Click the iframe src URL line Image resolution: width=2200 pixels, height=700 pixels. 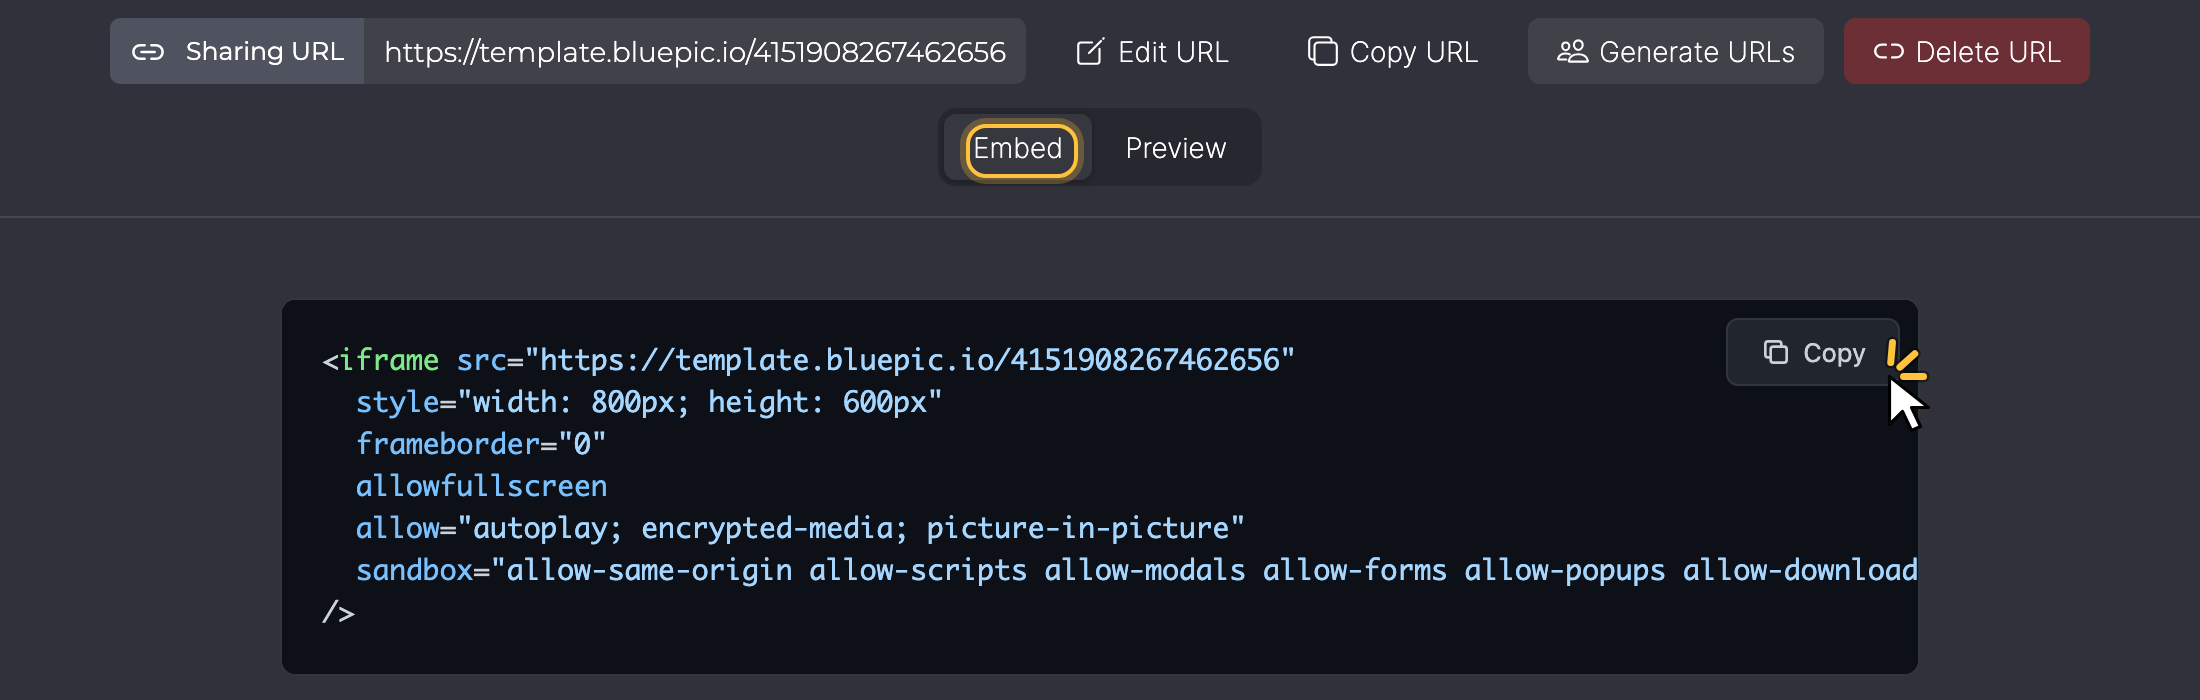coord(808,360)
